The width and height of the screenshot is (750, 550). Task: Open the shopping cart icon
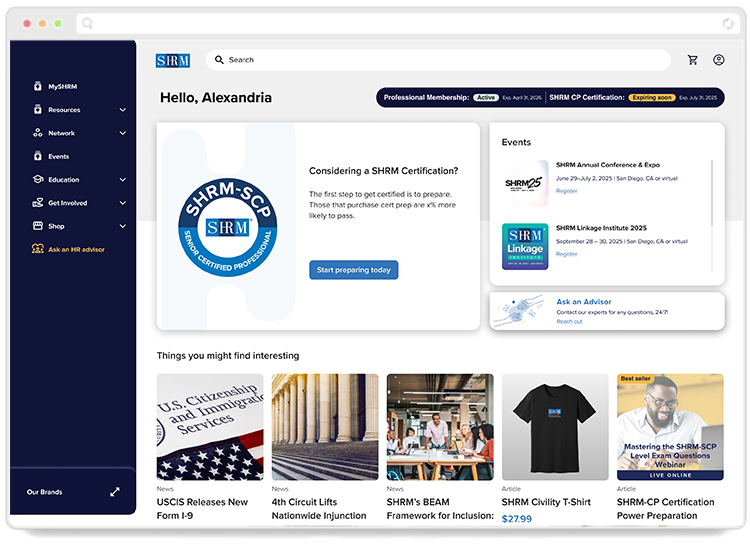click(x=692, y=60)
